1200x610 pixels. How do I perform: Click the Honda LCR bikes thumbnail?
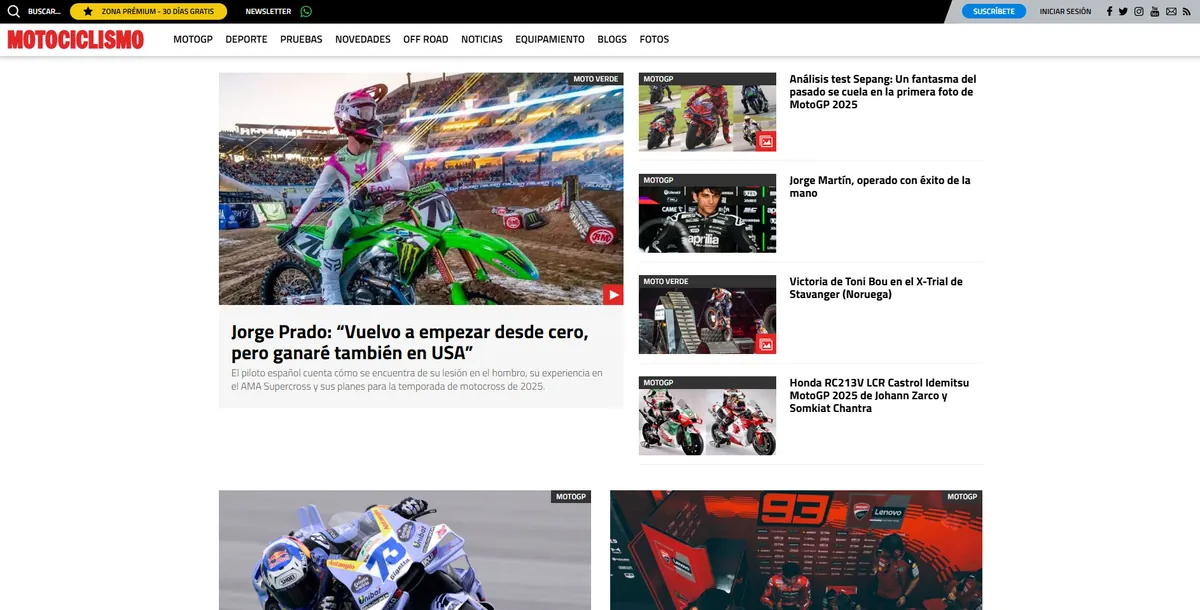click(707, 415)
